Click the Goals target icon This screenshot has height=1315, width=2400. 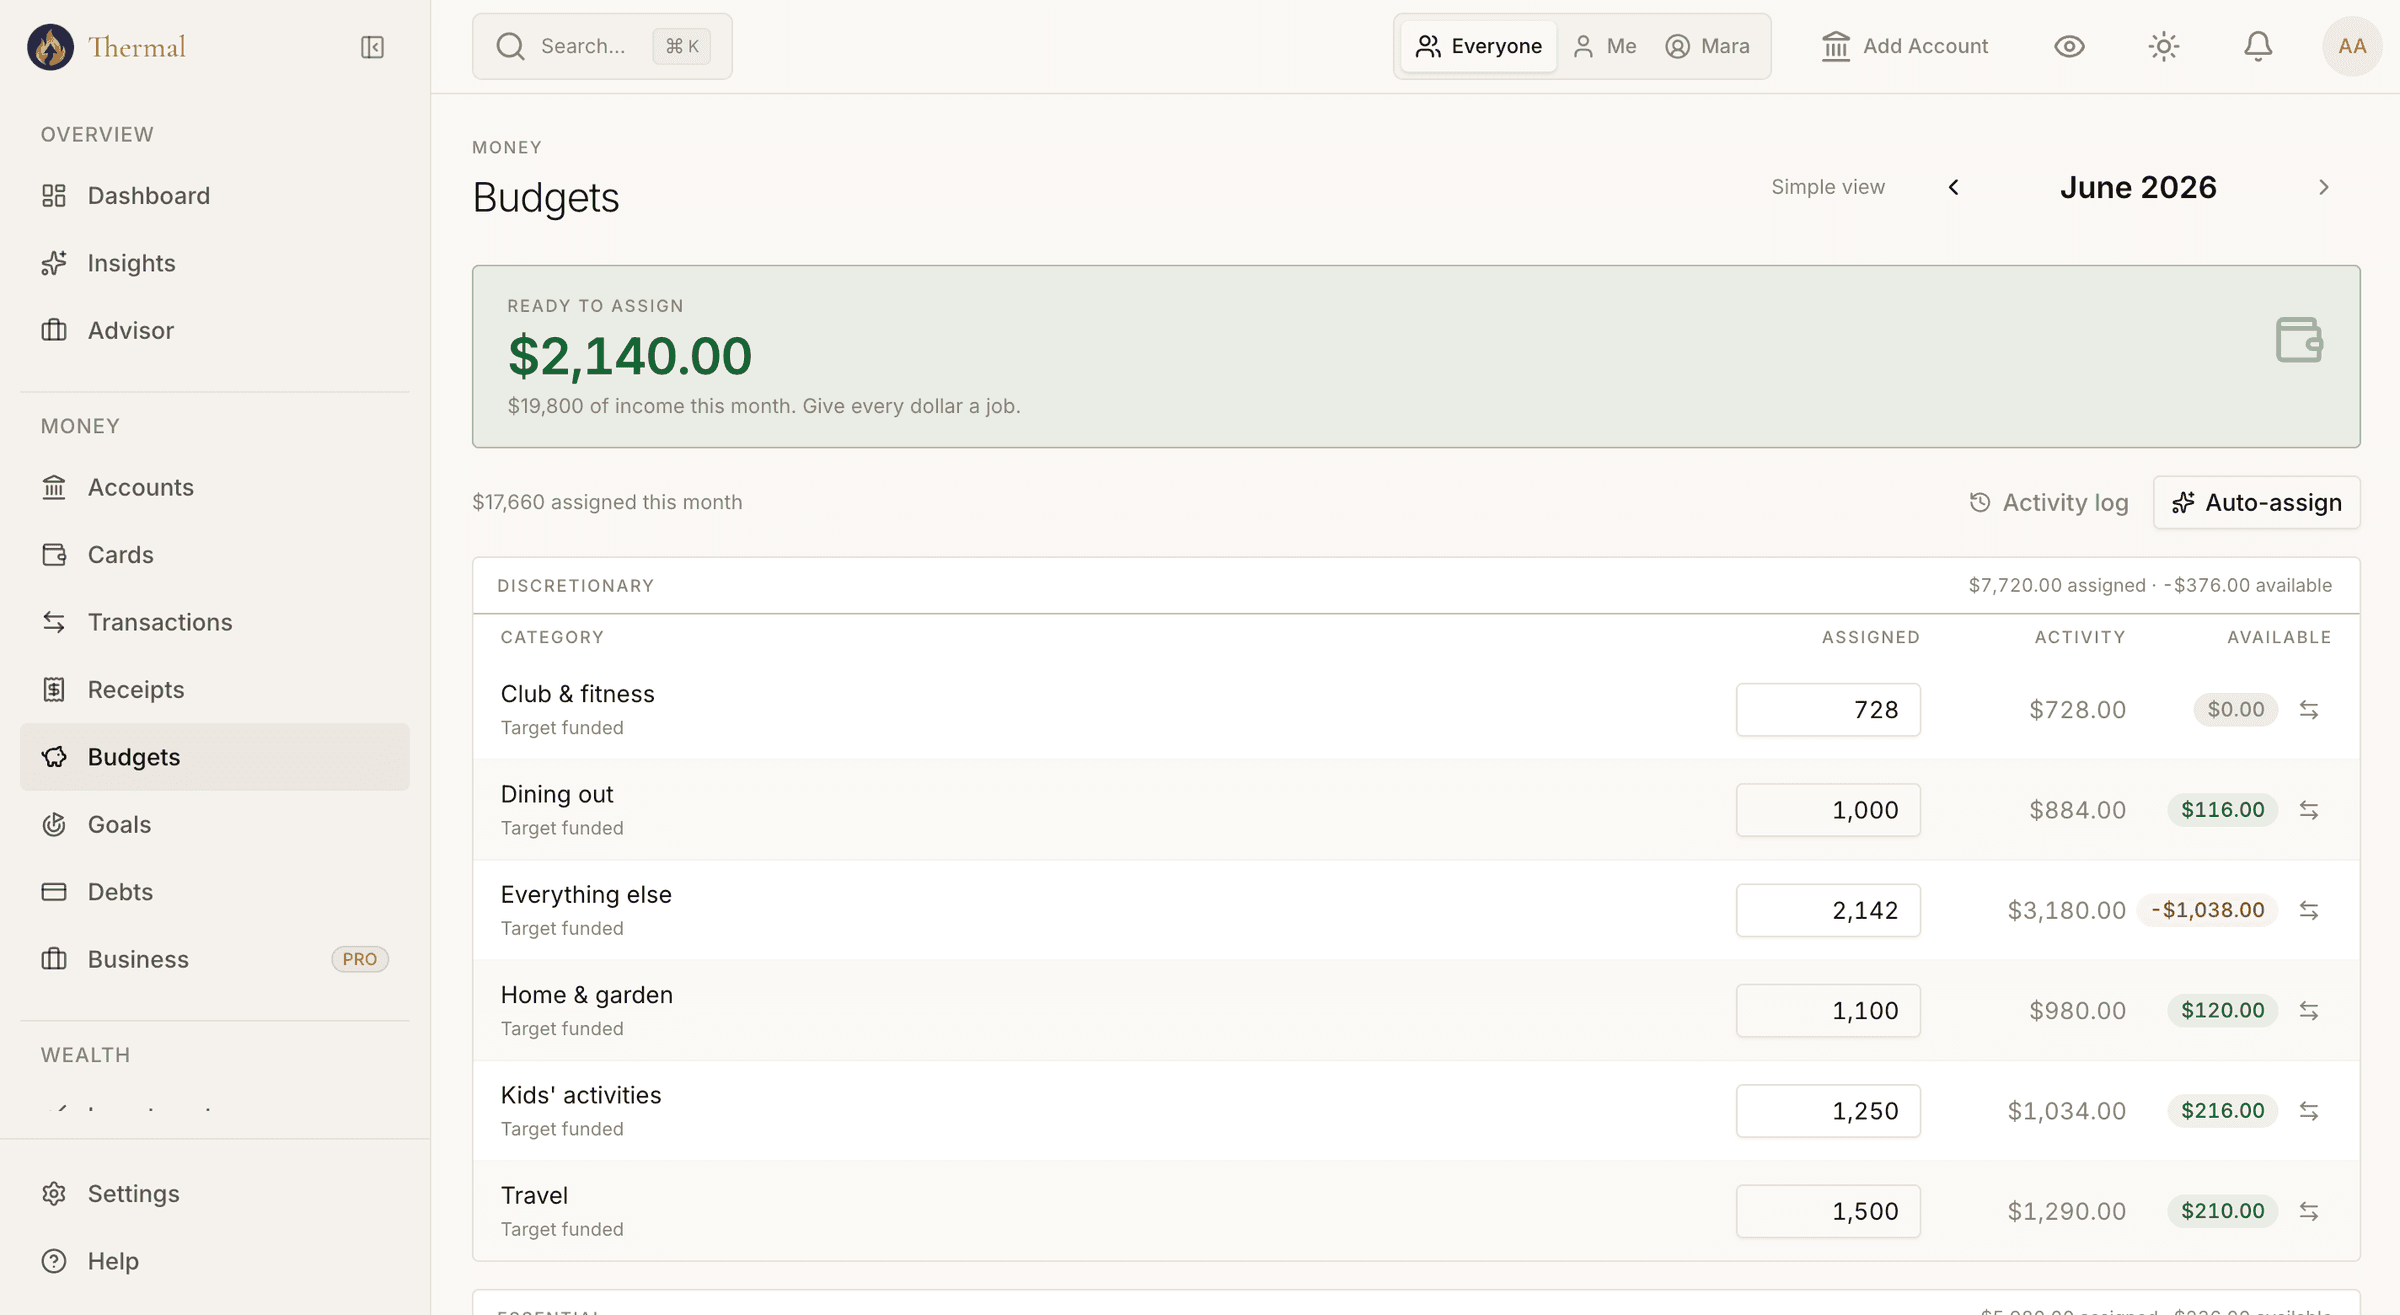click(x=54, y=824)
